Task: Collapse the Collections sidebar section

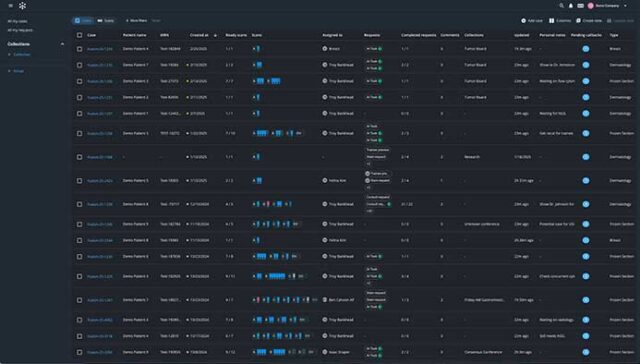Action: click(x=62, y=44)
